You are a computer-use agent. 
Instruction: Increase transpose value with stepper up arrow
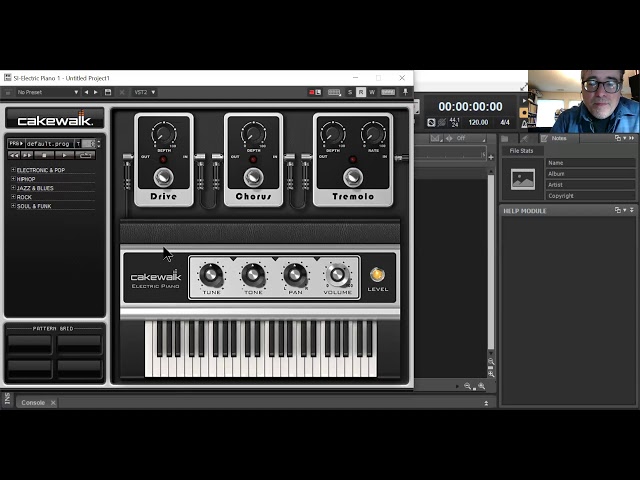tap(99, 141)
